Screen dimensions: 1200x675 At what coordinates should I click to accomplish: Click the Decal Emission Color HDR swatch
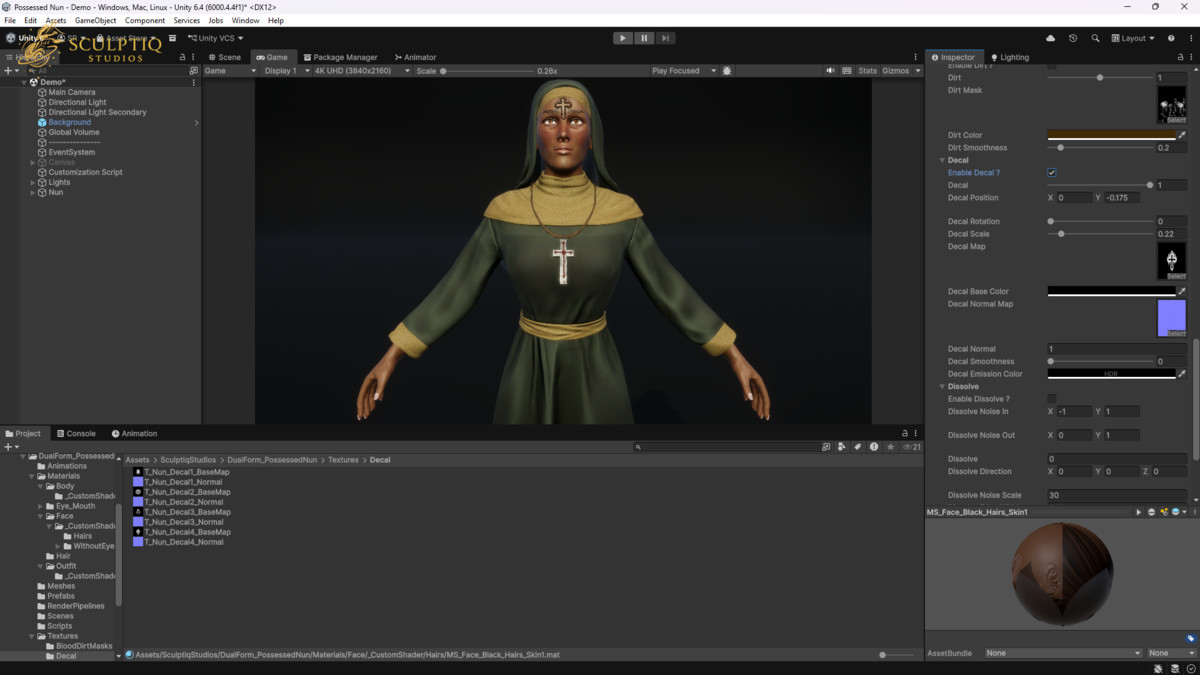pos(1111,374)
